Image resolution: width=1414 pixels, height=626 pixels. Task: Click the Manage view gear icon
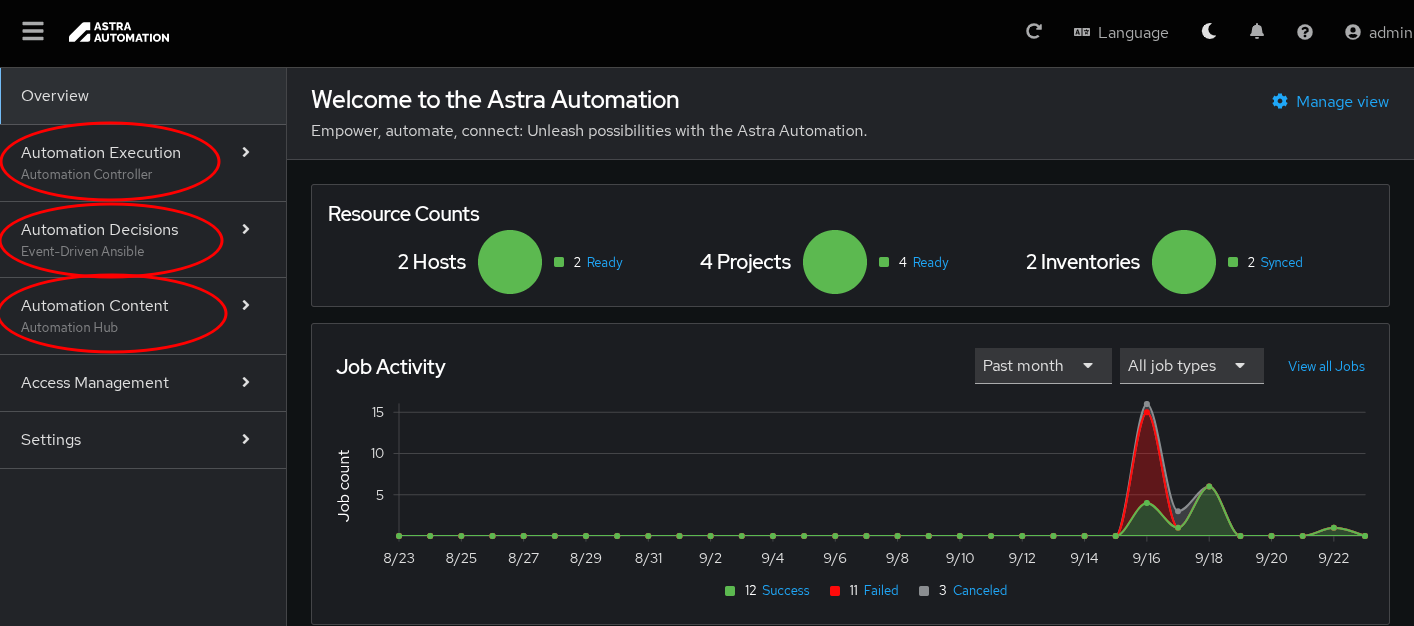(x=1280, y=101)
